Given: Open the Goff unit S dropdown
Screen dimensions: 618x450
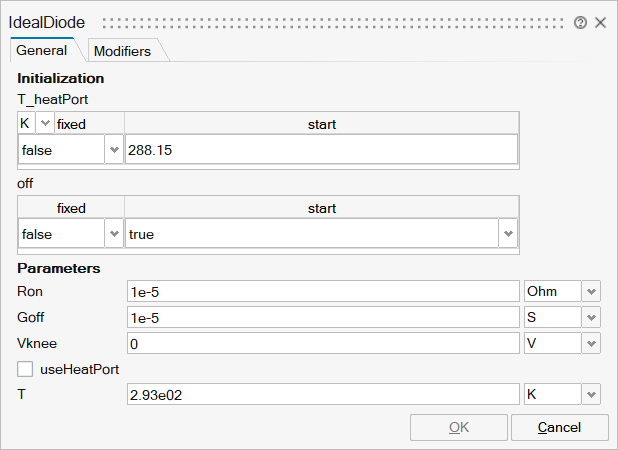Looking at the screenshot, I should (591, 317).
